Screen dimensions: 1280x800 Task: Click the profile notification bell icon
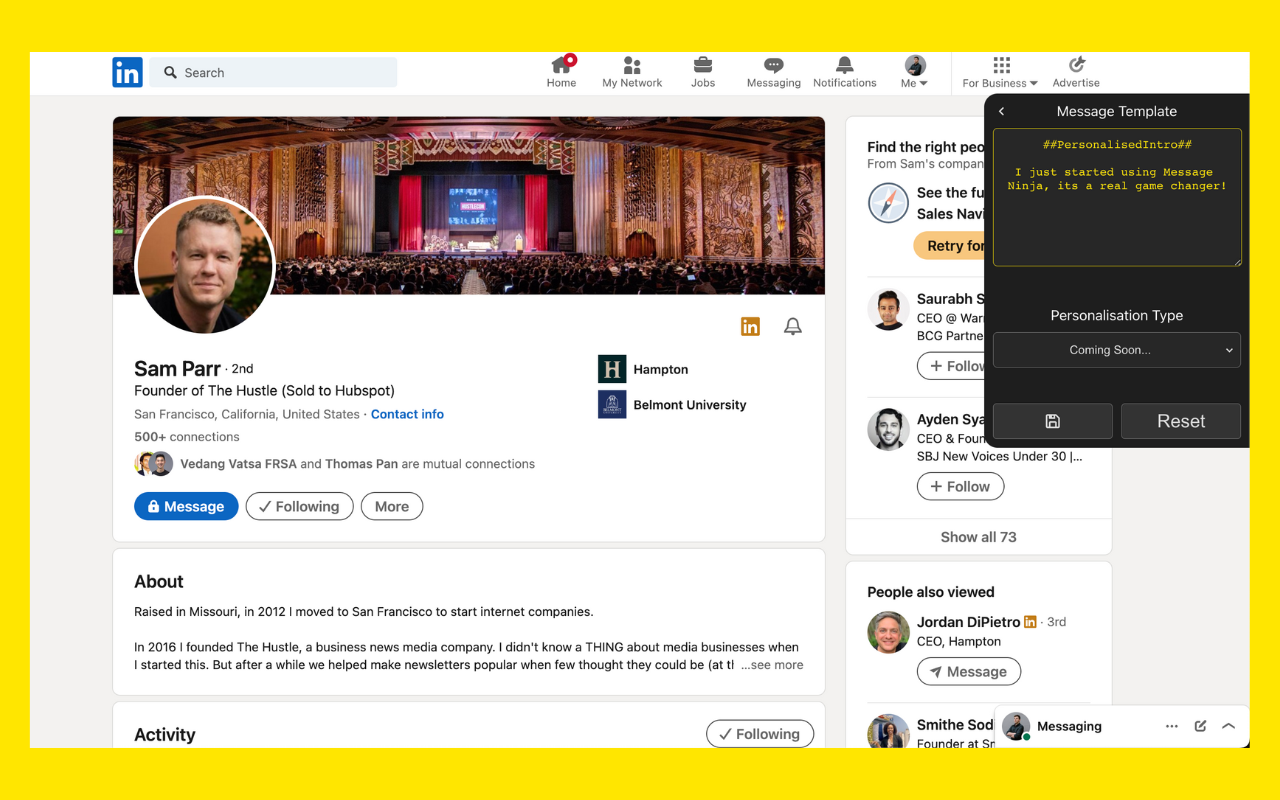click(792, 326)
